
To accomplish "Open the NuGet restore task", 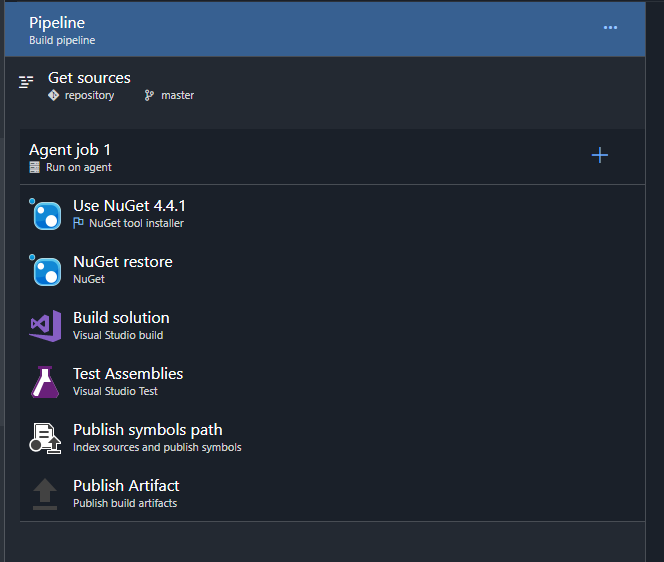I will pyautogui.click(x=332, y=270).
